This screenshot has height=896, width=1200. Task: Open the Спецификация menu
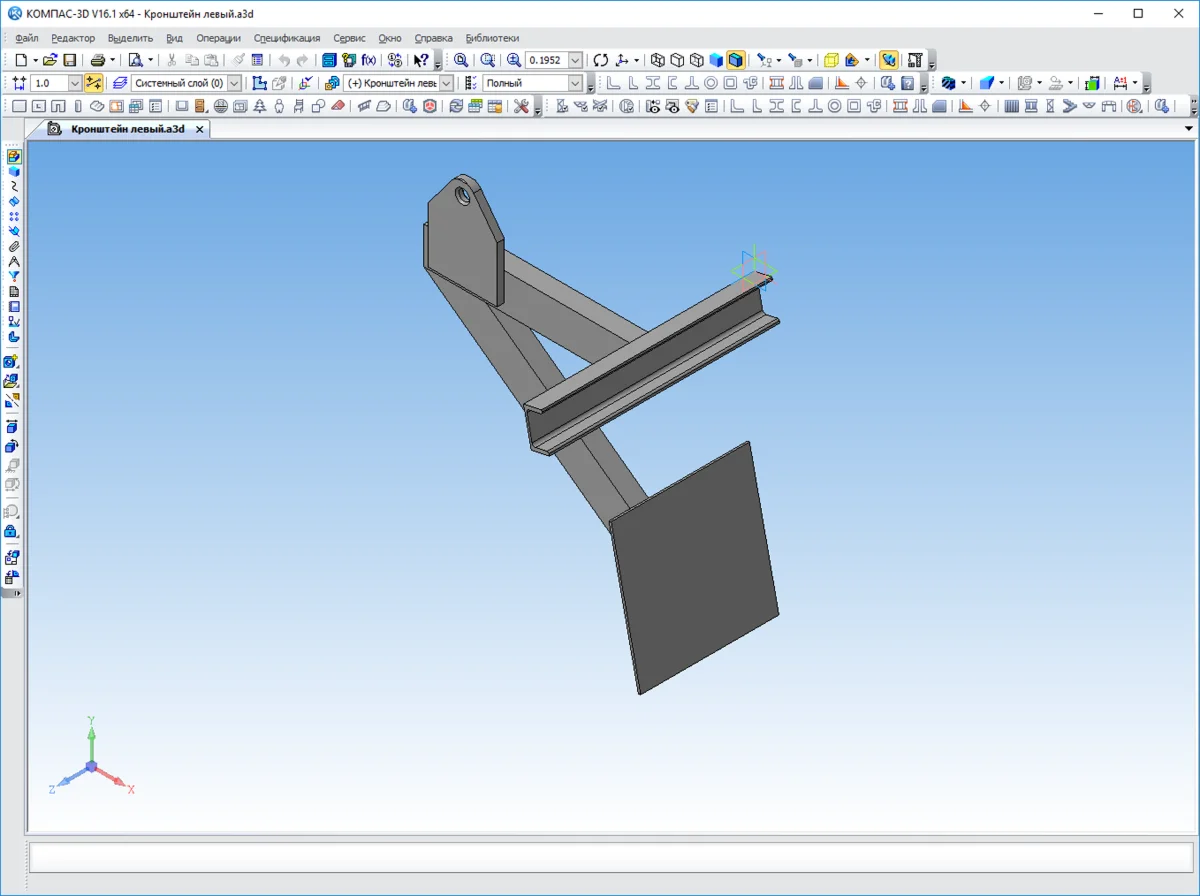tap(287, 38)
